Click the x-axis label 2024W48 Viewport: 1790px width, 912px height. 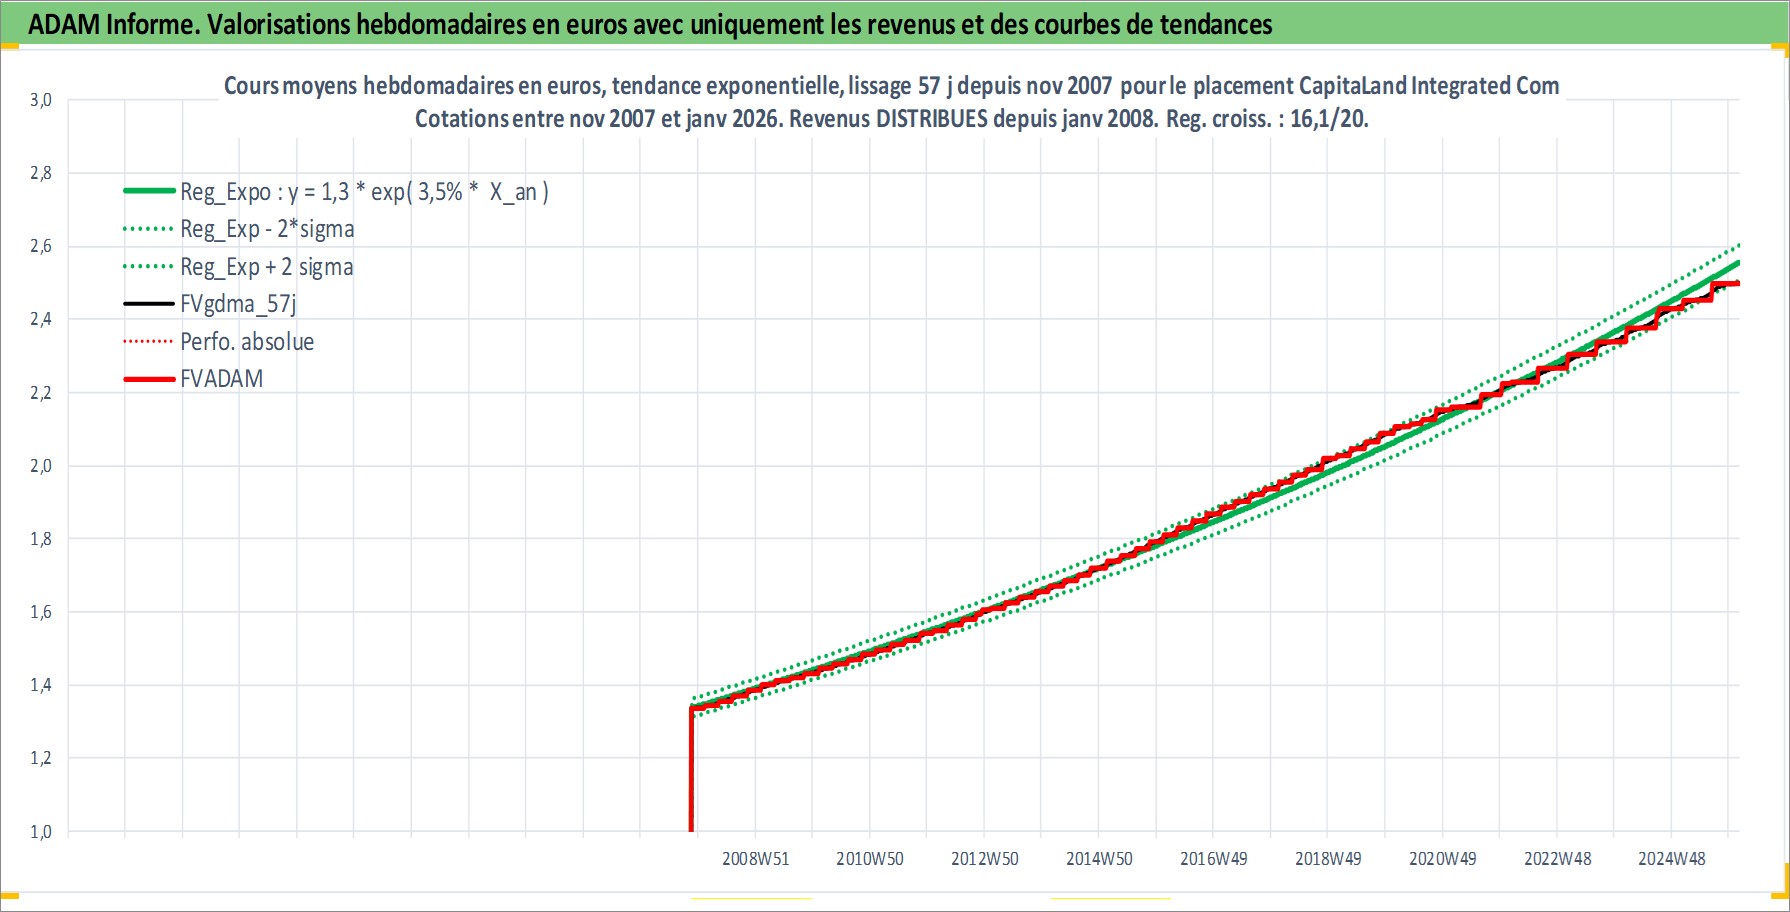click(x=1672, y=859)
